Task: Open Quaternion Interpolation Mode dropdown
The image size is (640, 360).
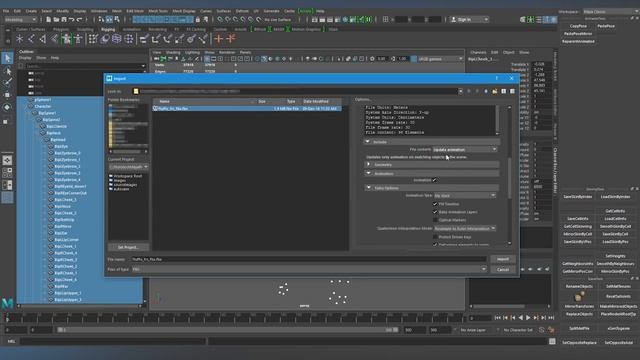Action: pos(465,229)
